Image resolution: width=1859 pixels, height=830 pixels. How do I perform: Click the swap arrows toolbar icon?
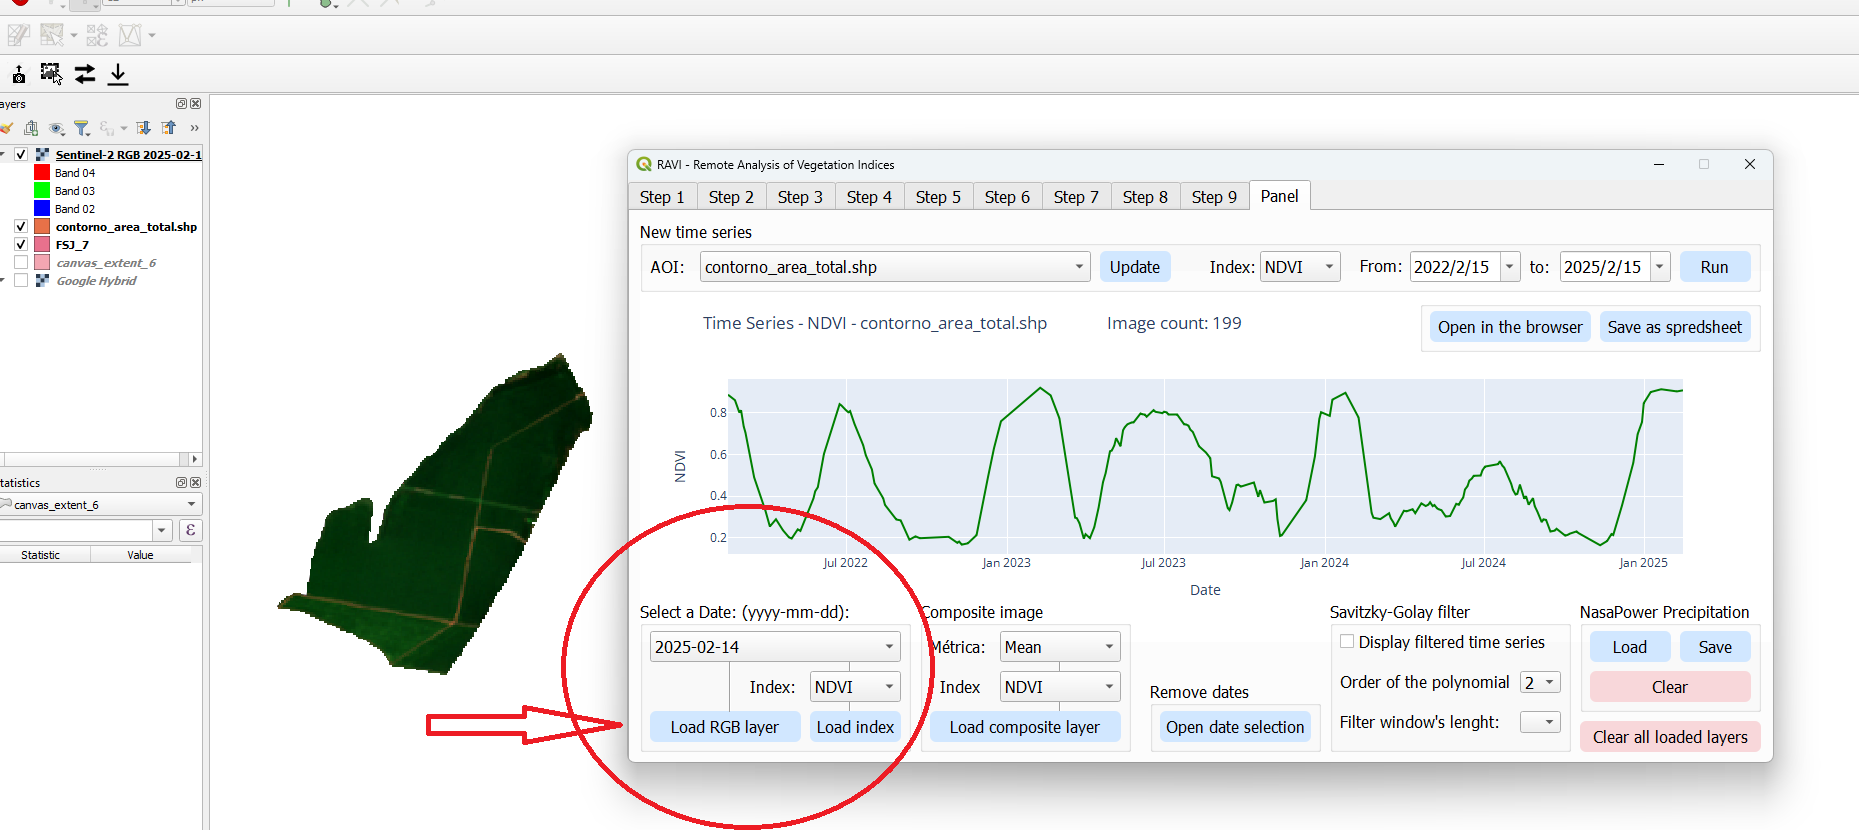[x=85, y=74]
